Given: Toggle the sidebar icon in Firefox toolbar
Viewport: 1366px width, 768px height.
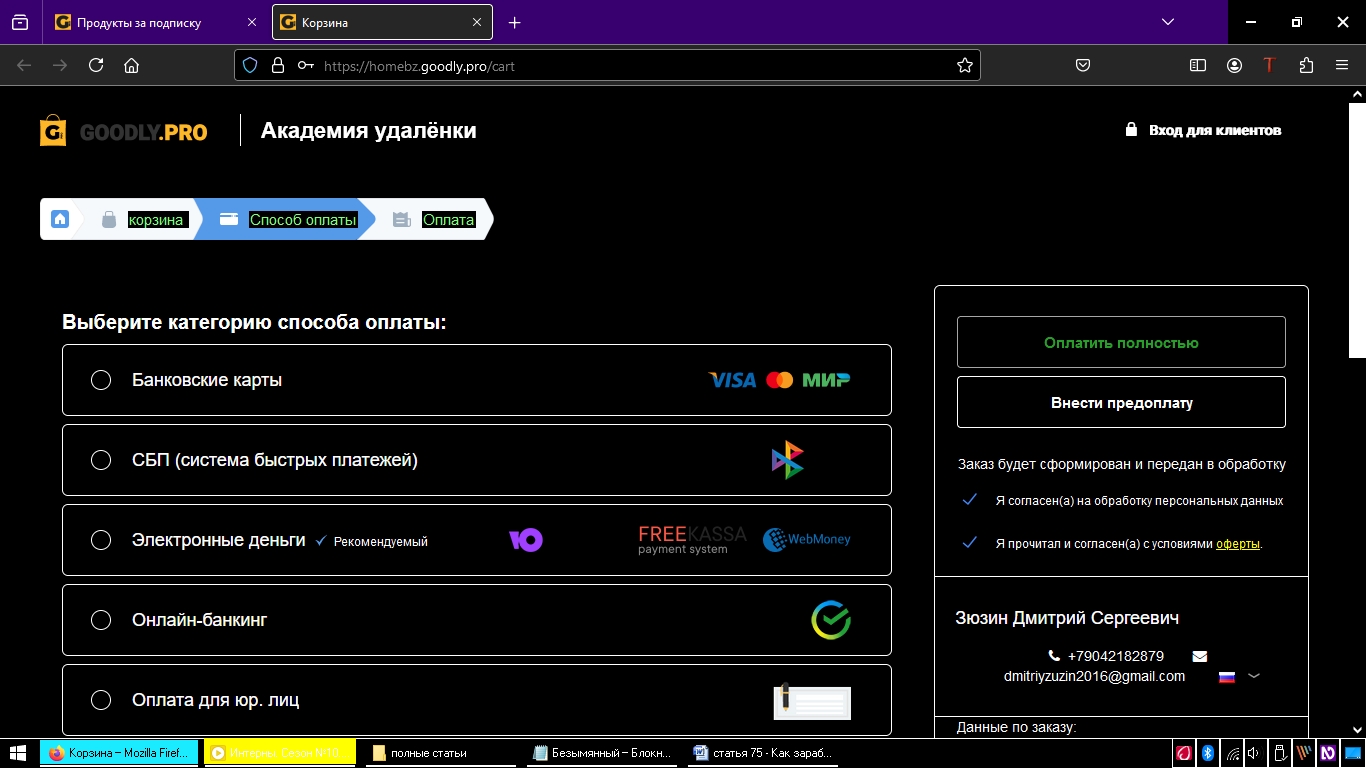Looking at the screenshot, I should (x=1198, y=65).
